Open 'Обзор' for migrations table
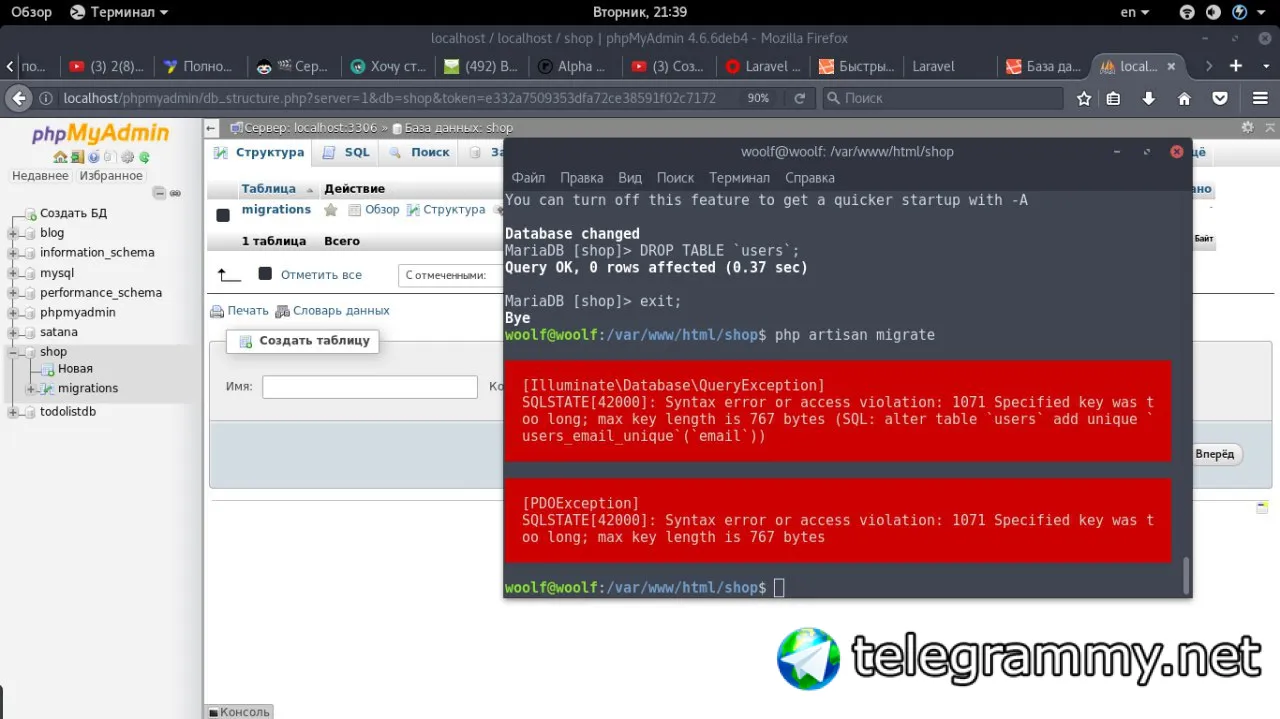This screenshot has height=719, width=1280. [x=374, y=210]
